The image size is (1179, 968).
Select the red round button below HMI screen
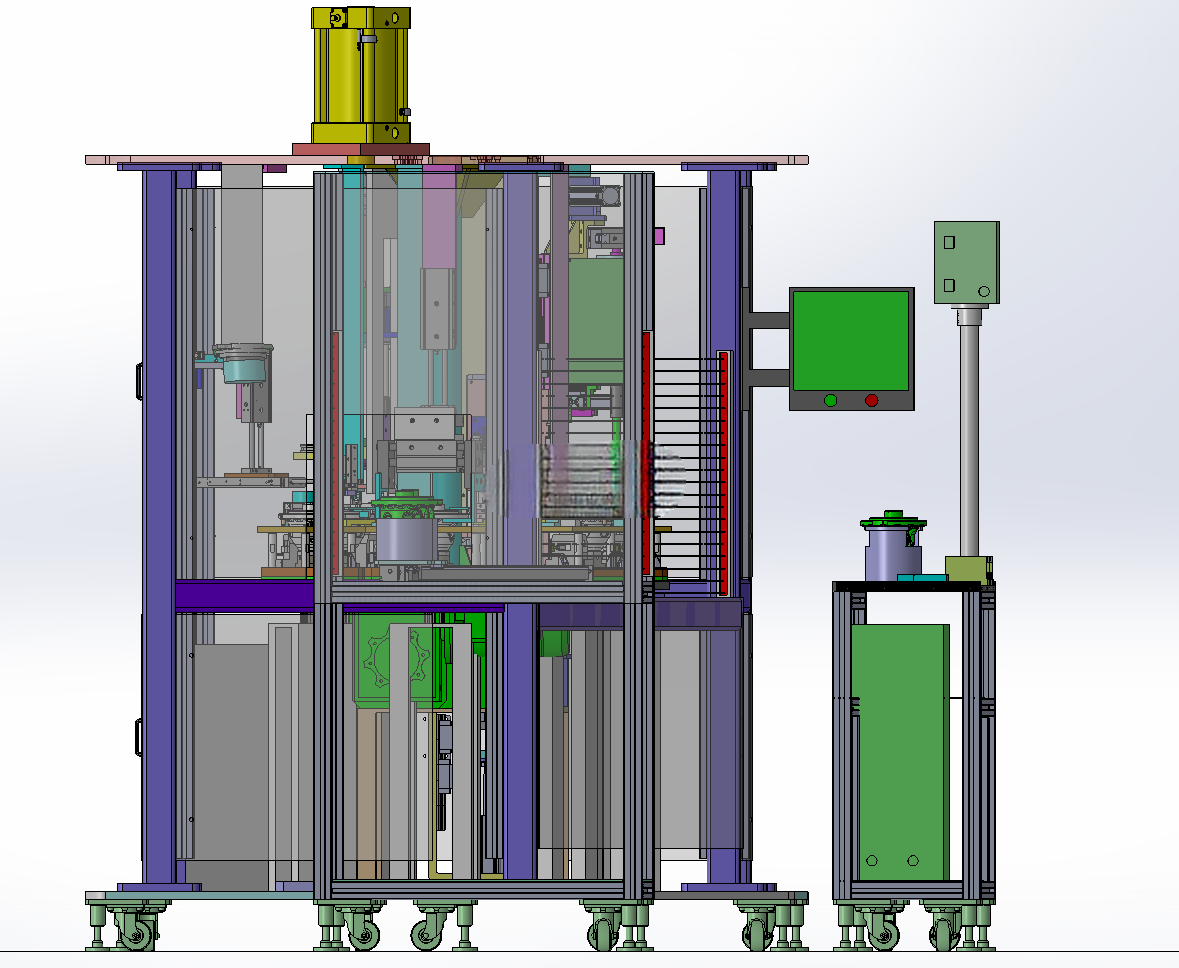tap(871, 400)
